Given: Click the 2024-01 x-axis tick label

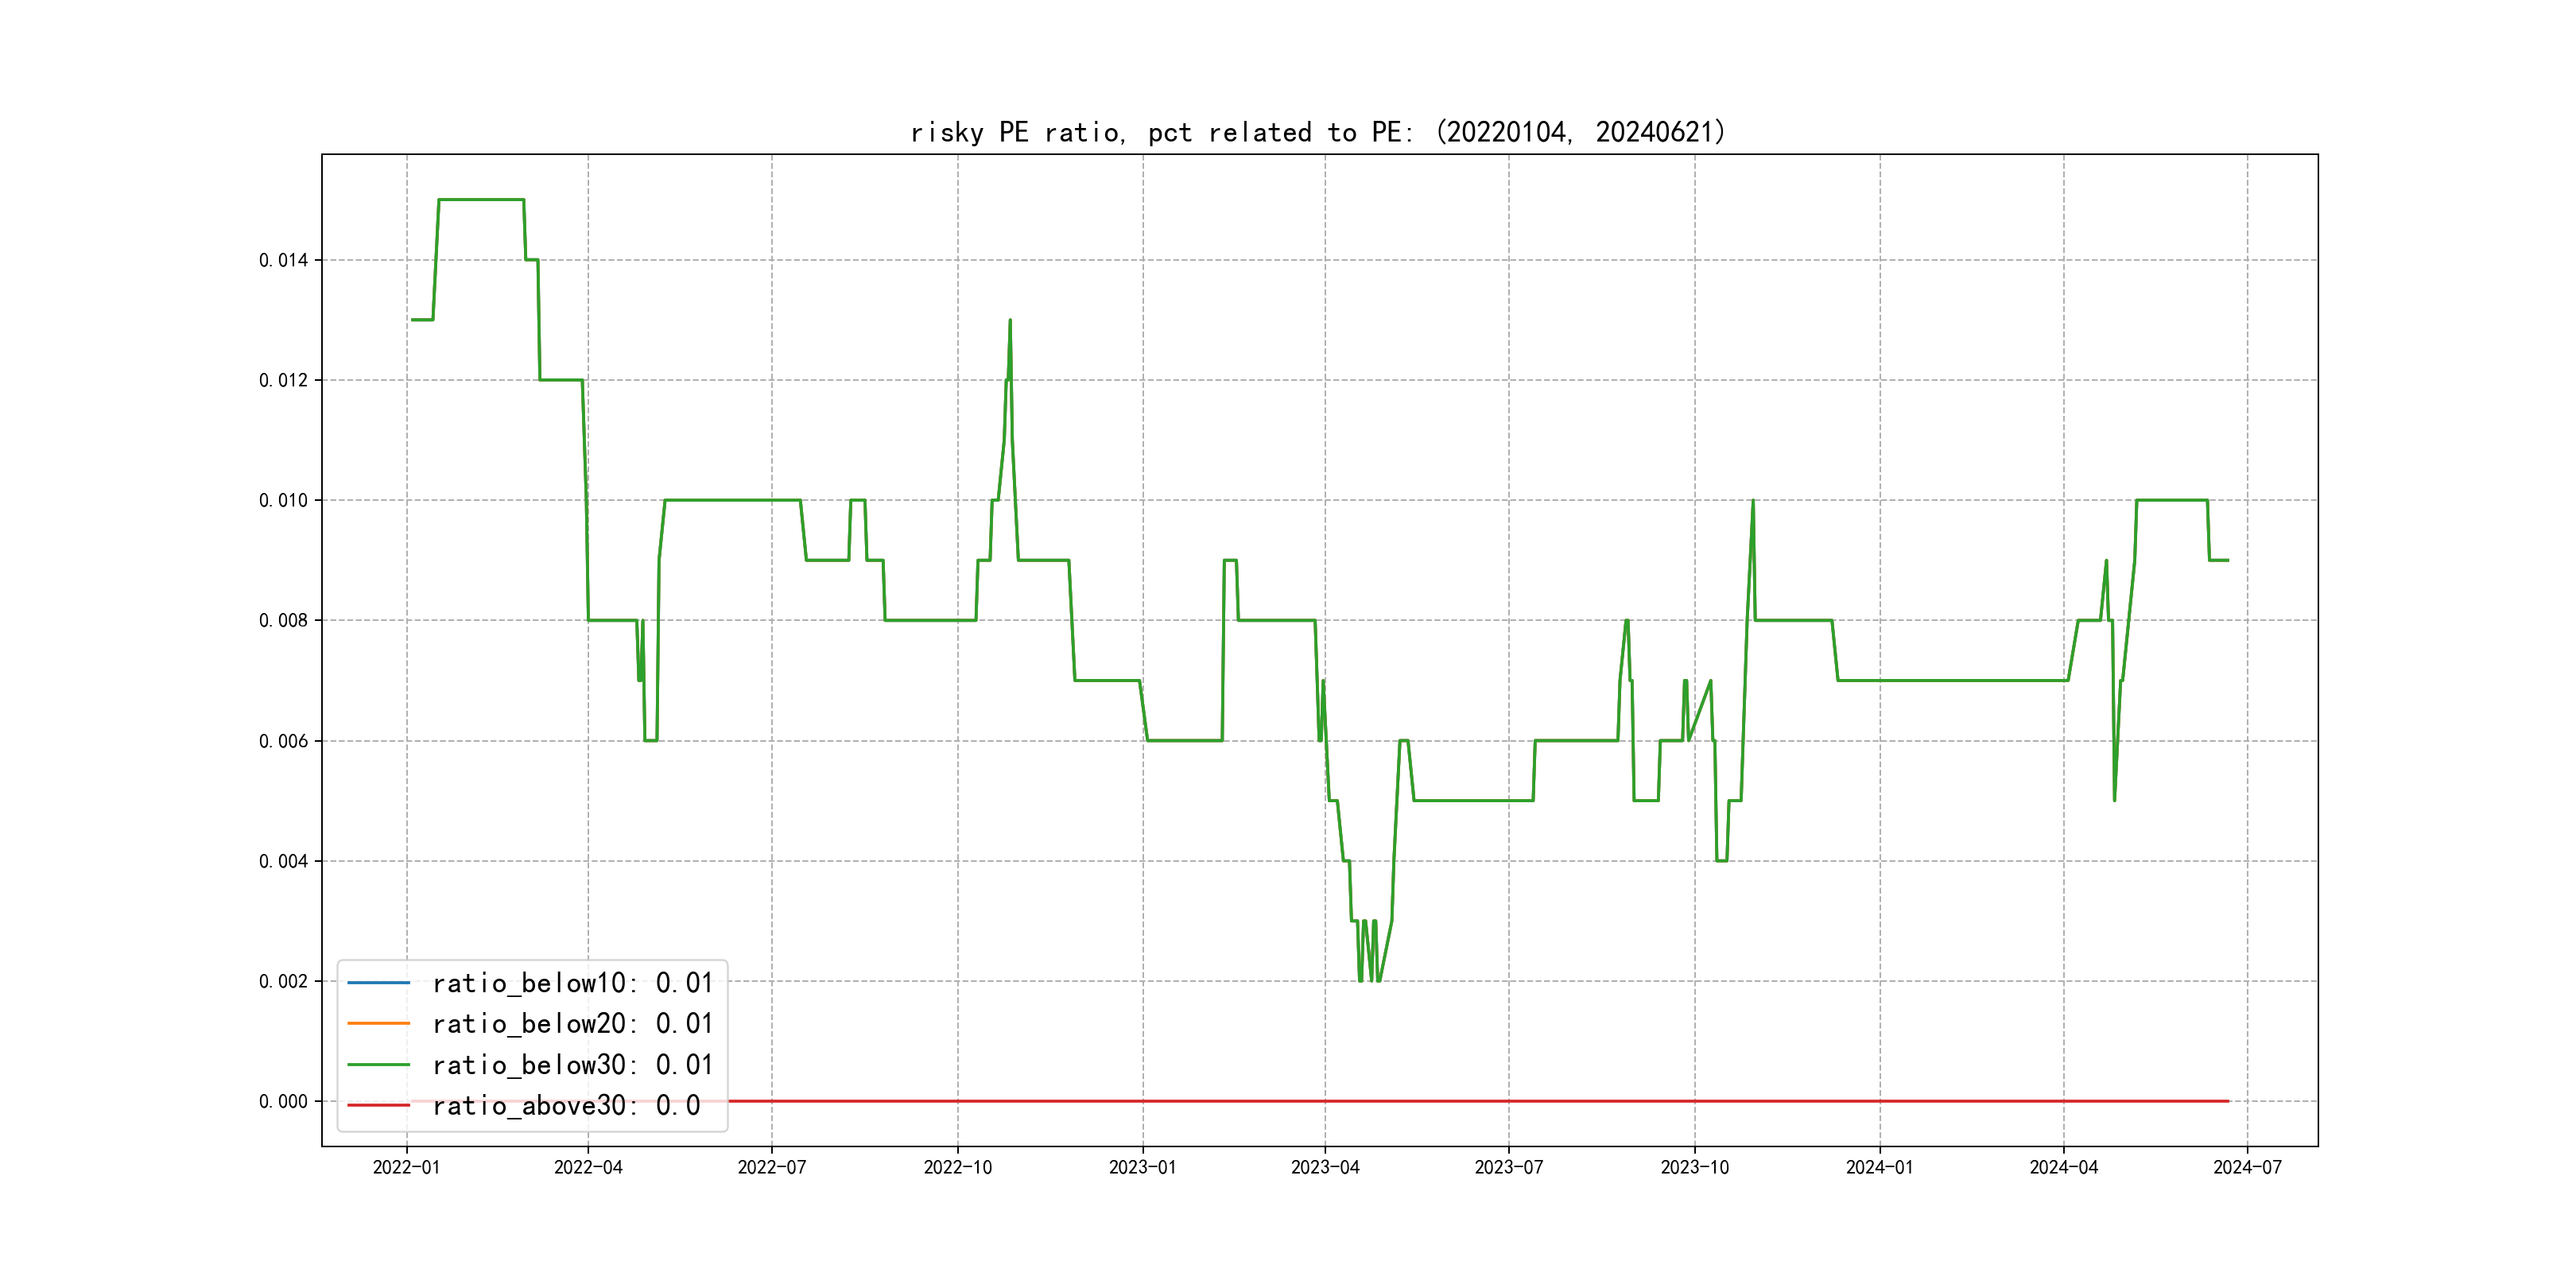Looking at the screenshot, I should click(1879, 1167).
